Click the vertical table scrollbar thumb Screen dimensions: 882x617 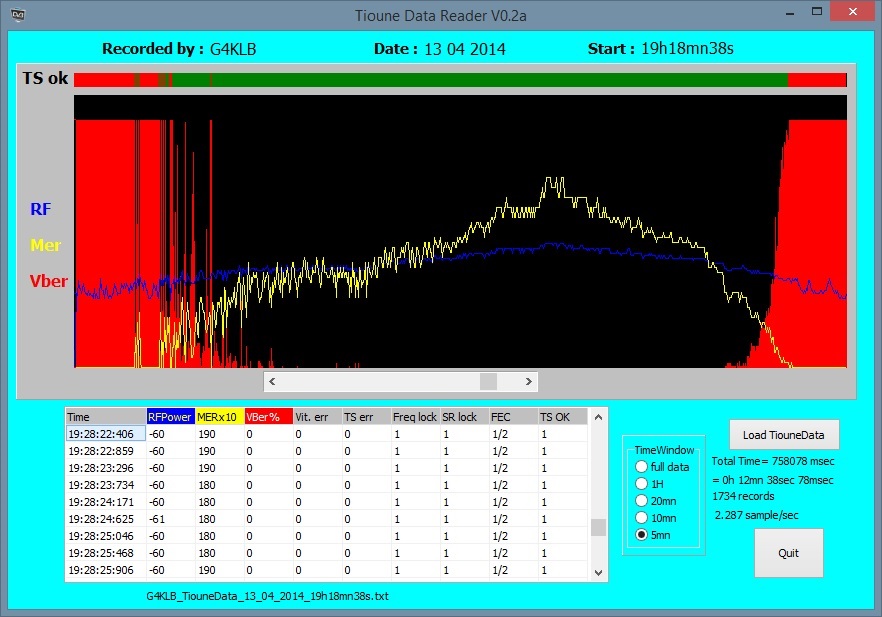click(x=598, y=527)
